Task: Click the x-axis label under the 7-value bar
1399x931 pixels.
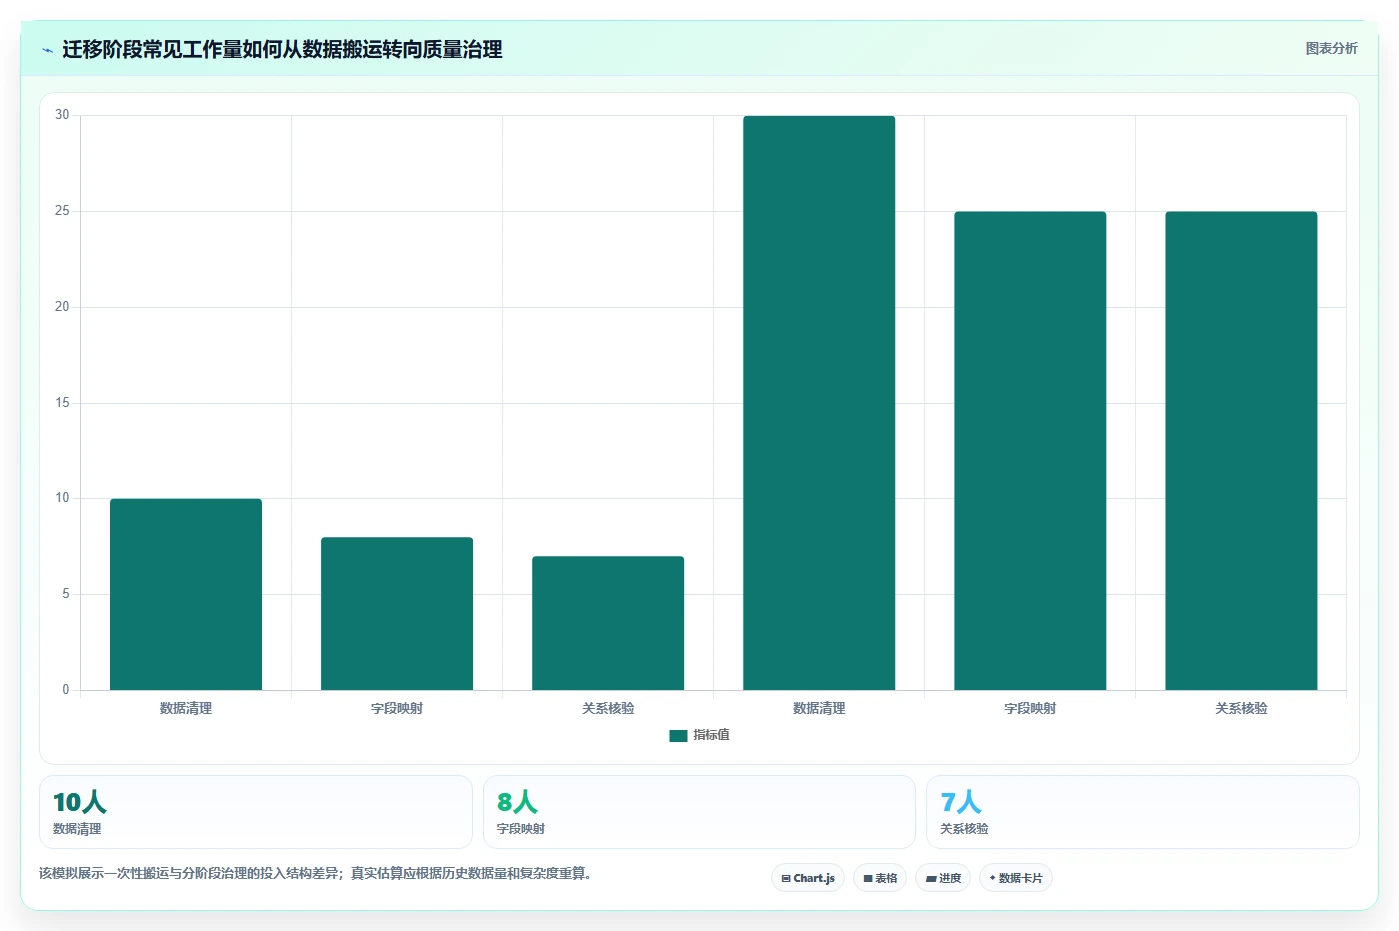Action: coord(608,708)
